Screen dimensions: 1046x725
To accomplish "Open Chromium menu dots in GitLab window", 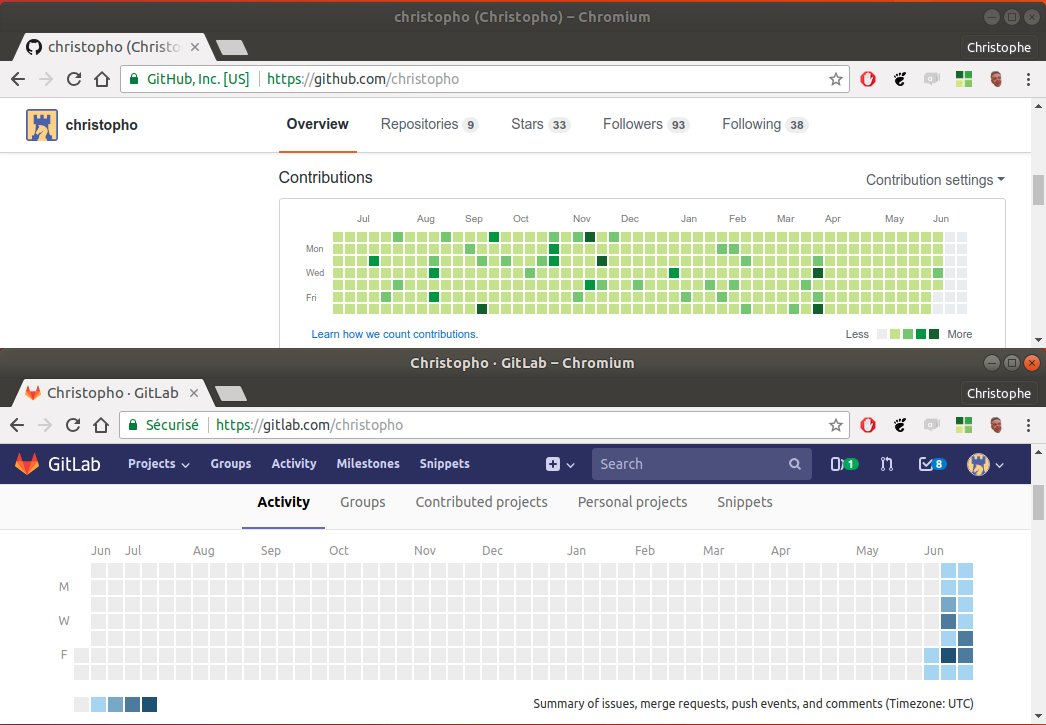I will click(1028, 426).
